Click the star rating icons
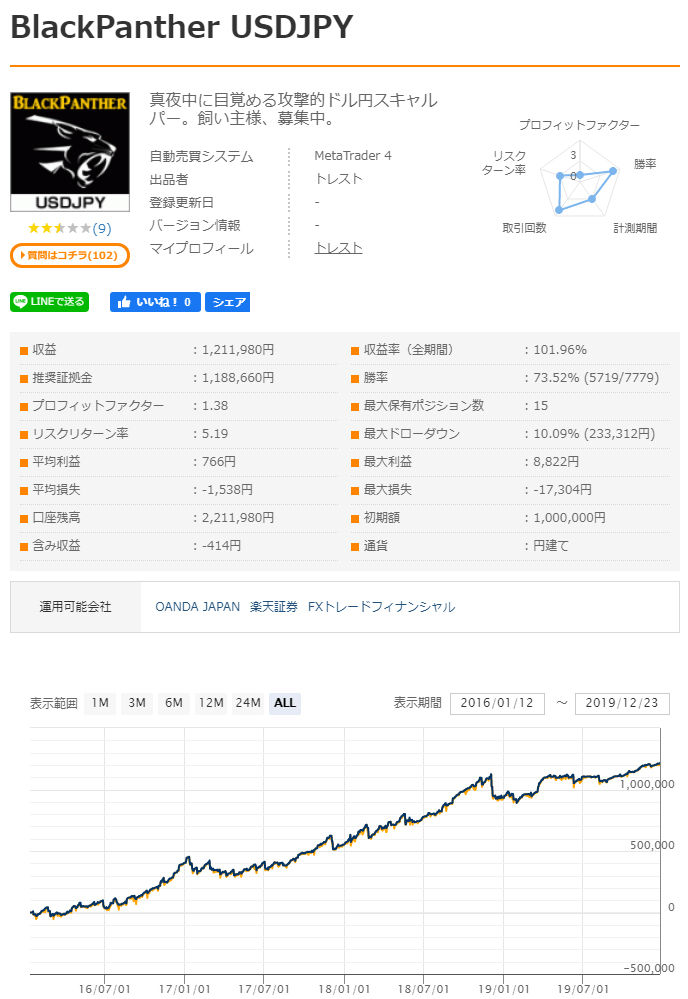The height and width of the screenshot is (999, 688). point(59,229)
